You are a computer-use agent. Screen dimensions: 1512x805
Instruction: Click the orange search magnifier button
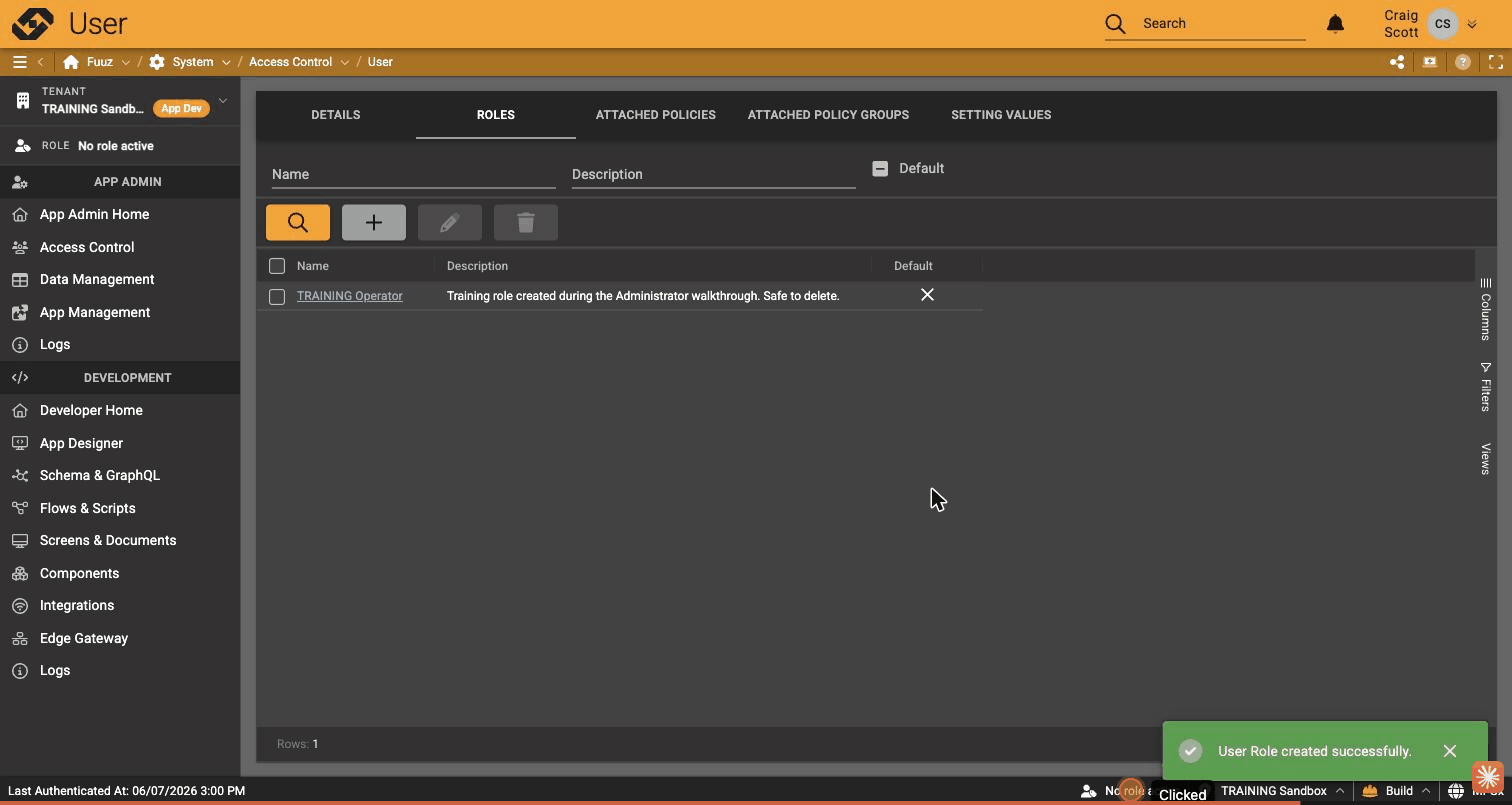coord(298,222)
